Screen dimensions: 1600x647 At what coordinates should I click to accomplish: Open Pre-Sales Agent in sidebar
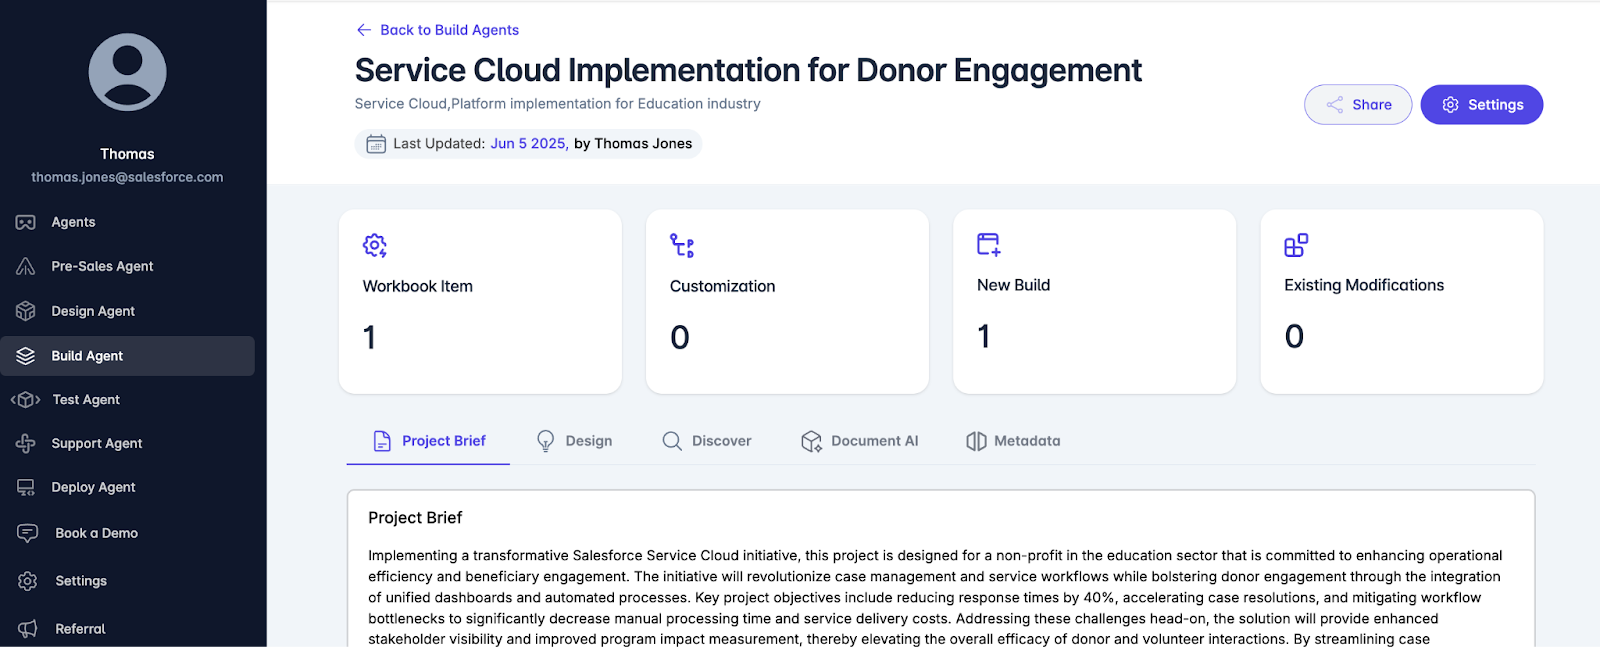click(x=127, y=266)
